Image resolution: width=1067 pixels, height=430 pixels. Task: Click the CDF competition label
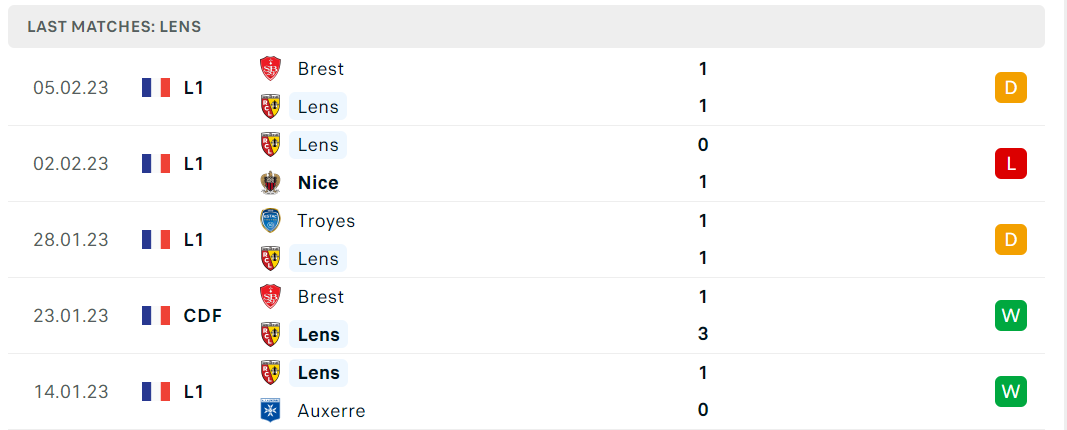[x=203, y=316]
